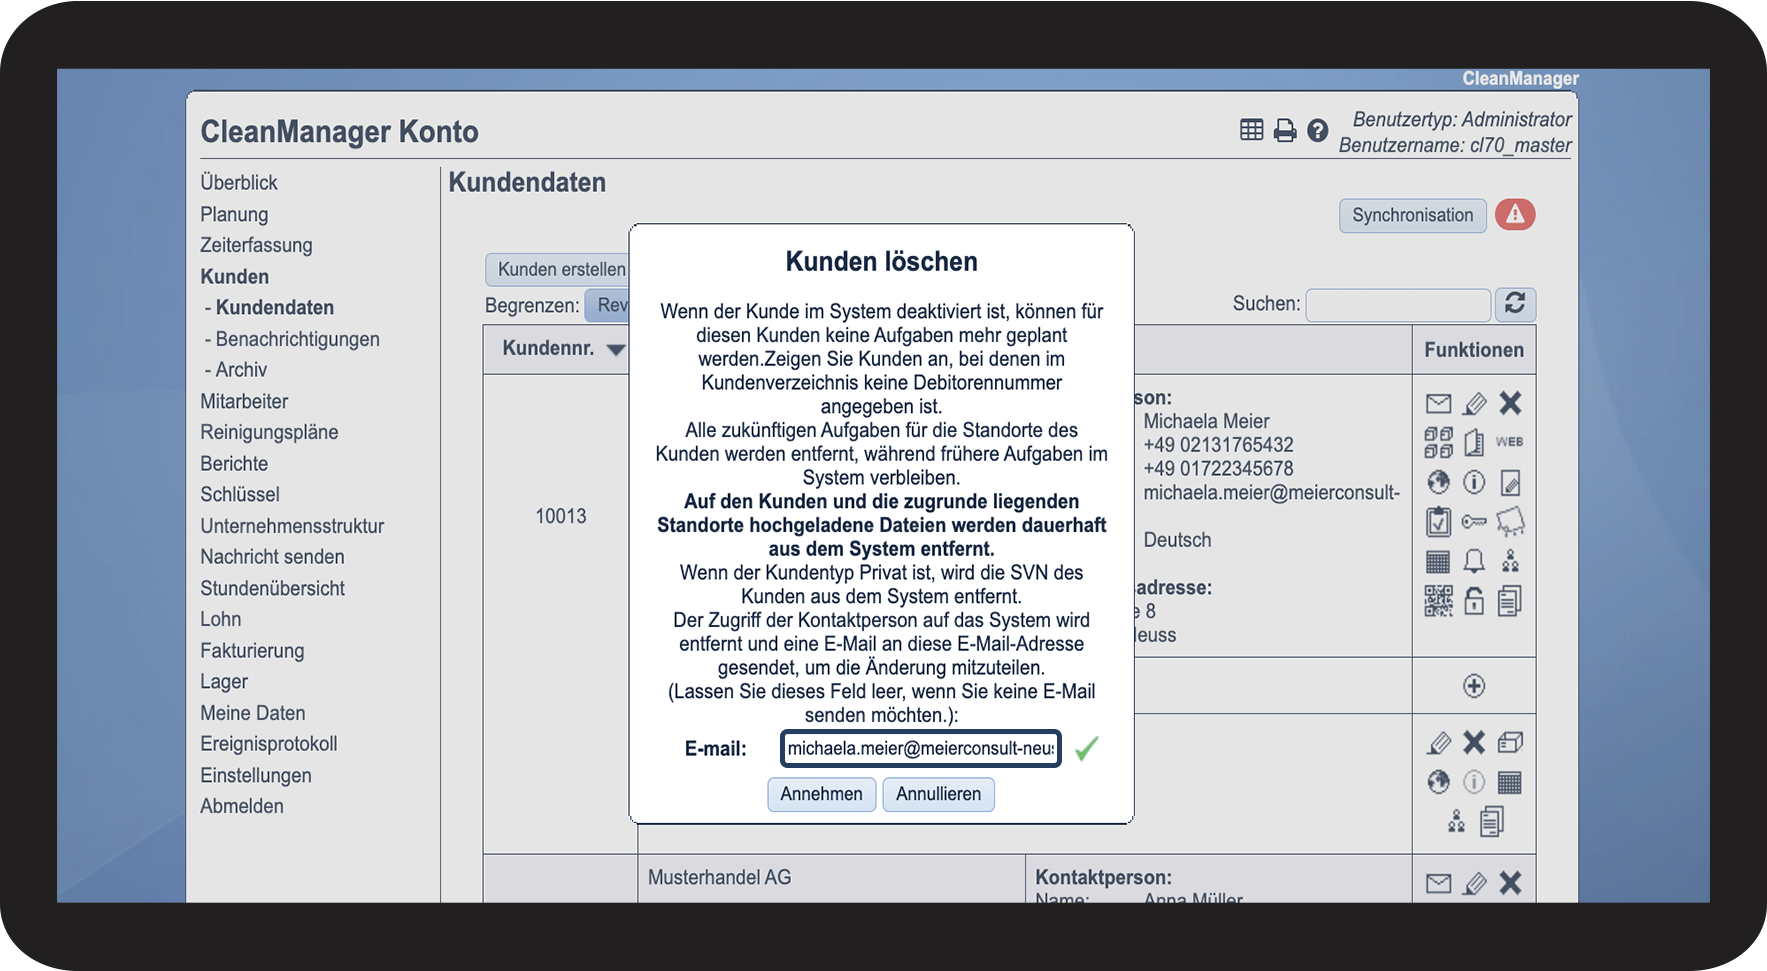Open Nachricht senden in the sidebar
1767x971 pixels.
click(x=272, y=557)
